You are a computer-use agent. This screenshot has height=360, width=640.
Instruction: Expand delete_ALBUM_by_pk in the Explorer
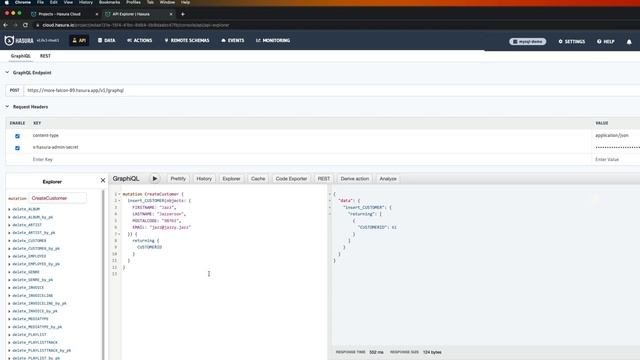pos(32,217)
